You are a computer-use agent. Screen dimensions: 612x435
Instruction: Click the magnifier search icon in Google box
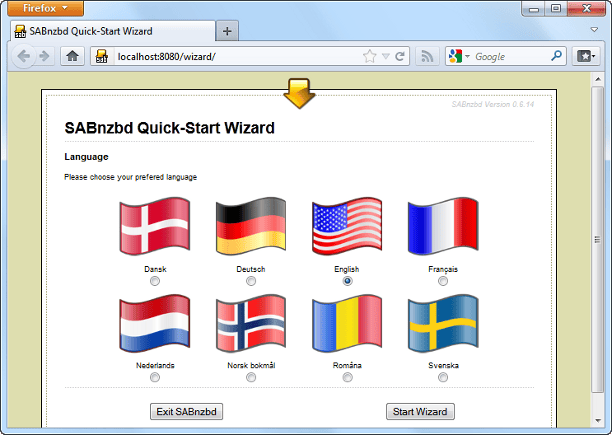(x=556, y=56)
